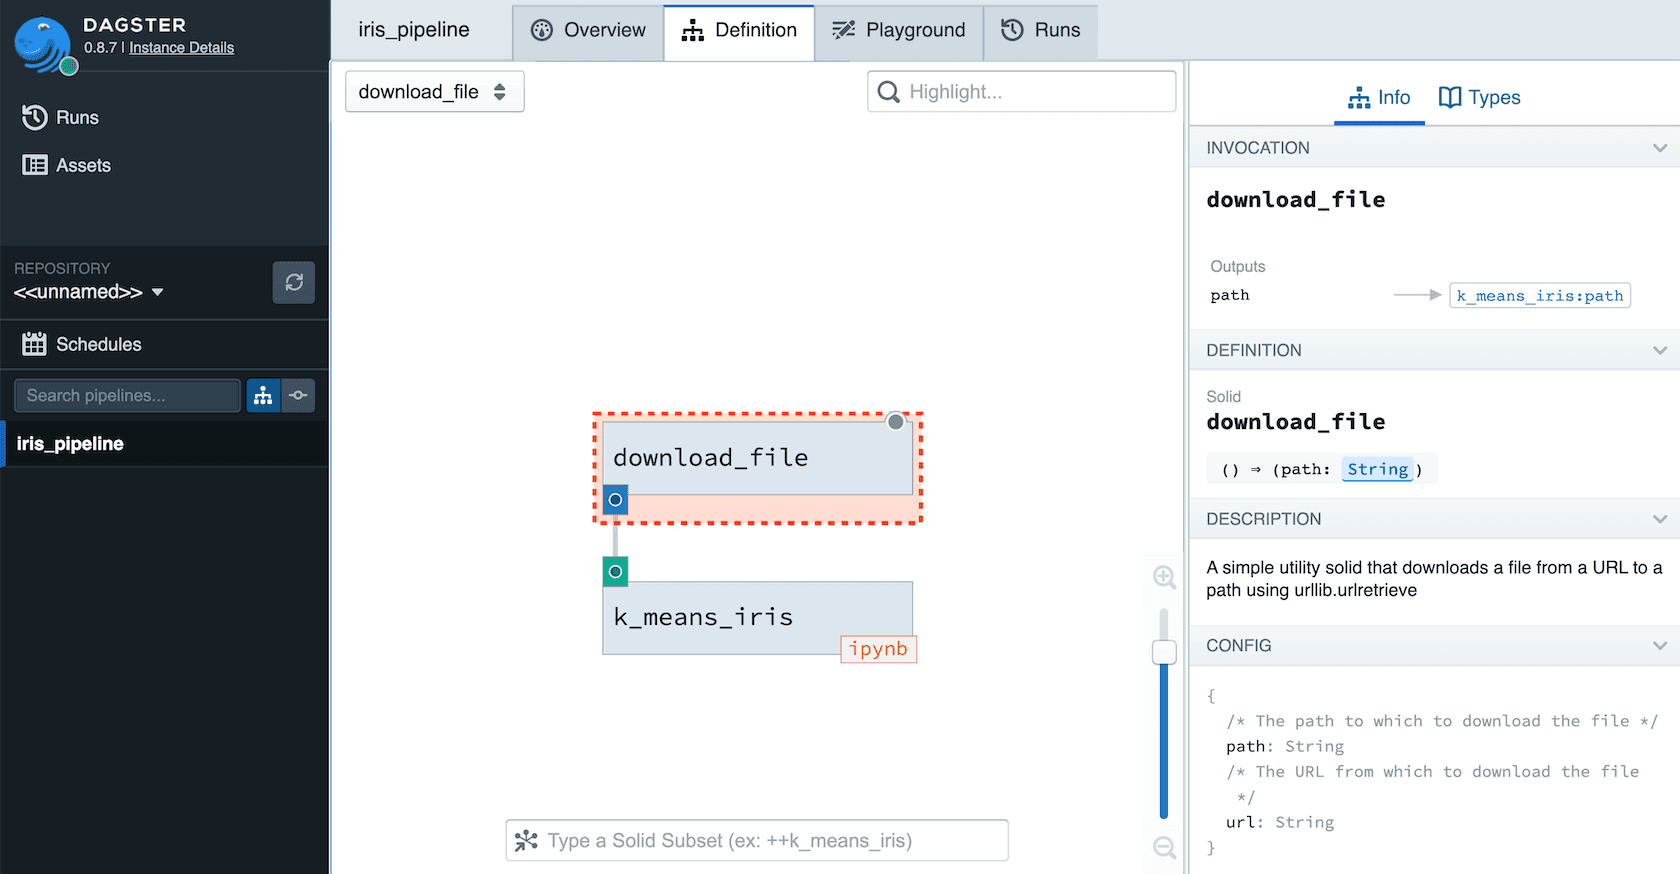This screenshot has width=1680, height=874.
Task: Click the Dagster logo icon
Action: coord(42,44)
